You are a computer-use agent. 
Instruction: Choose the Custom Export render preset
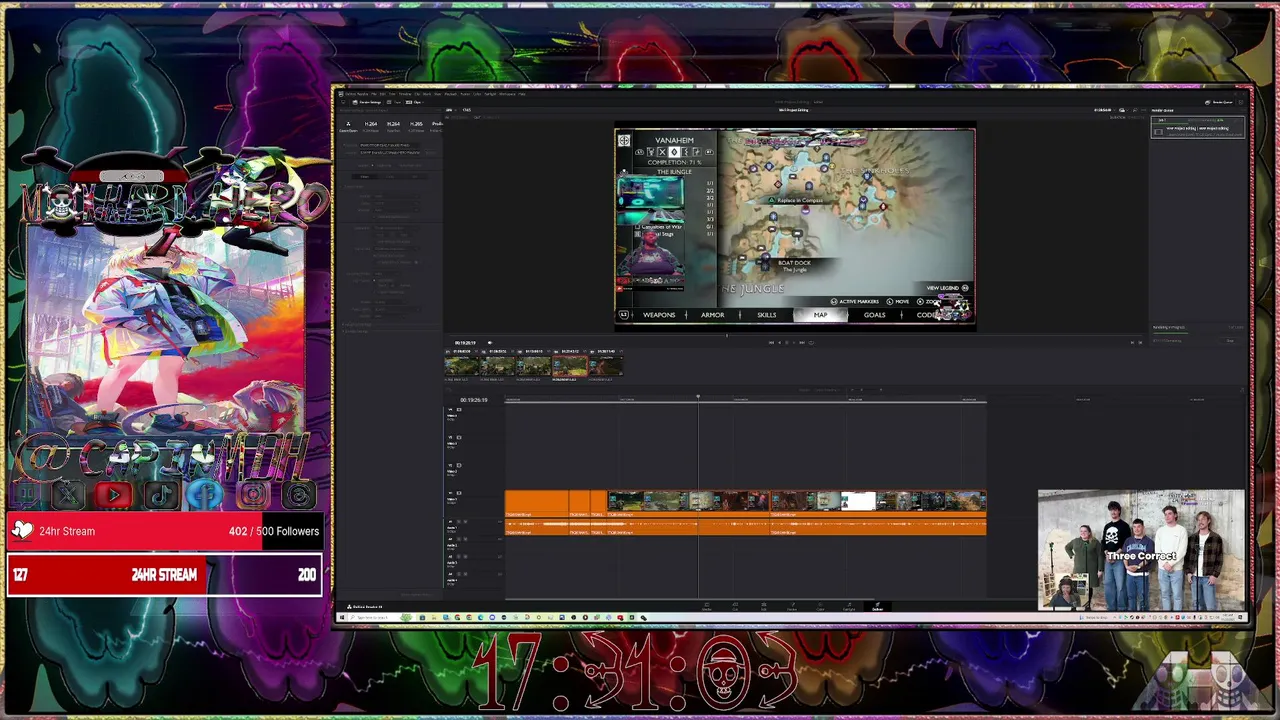[348, 127]
